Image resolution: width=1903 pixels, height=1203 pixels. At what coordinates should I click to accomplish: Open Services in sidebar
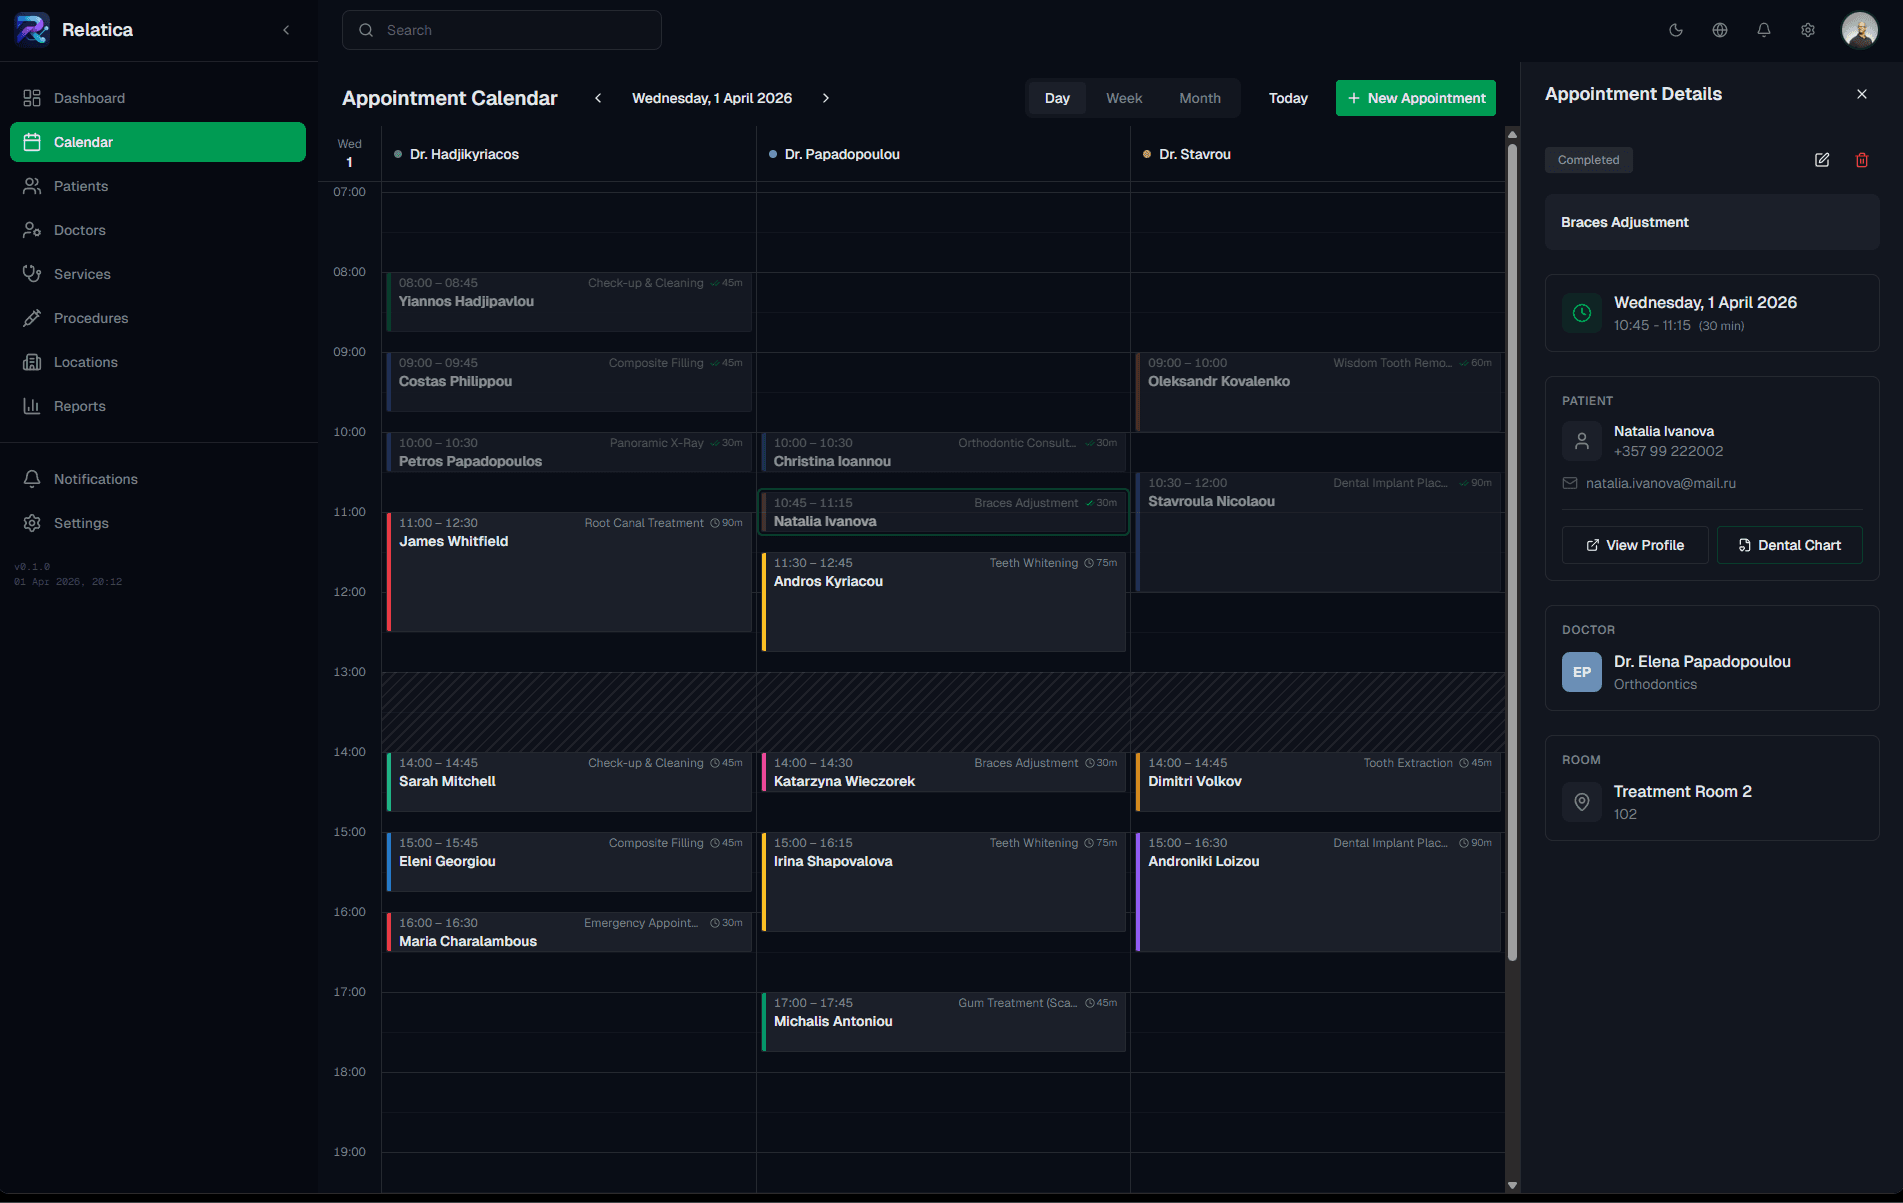click(158, 274)
